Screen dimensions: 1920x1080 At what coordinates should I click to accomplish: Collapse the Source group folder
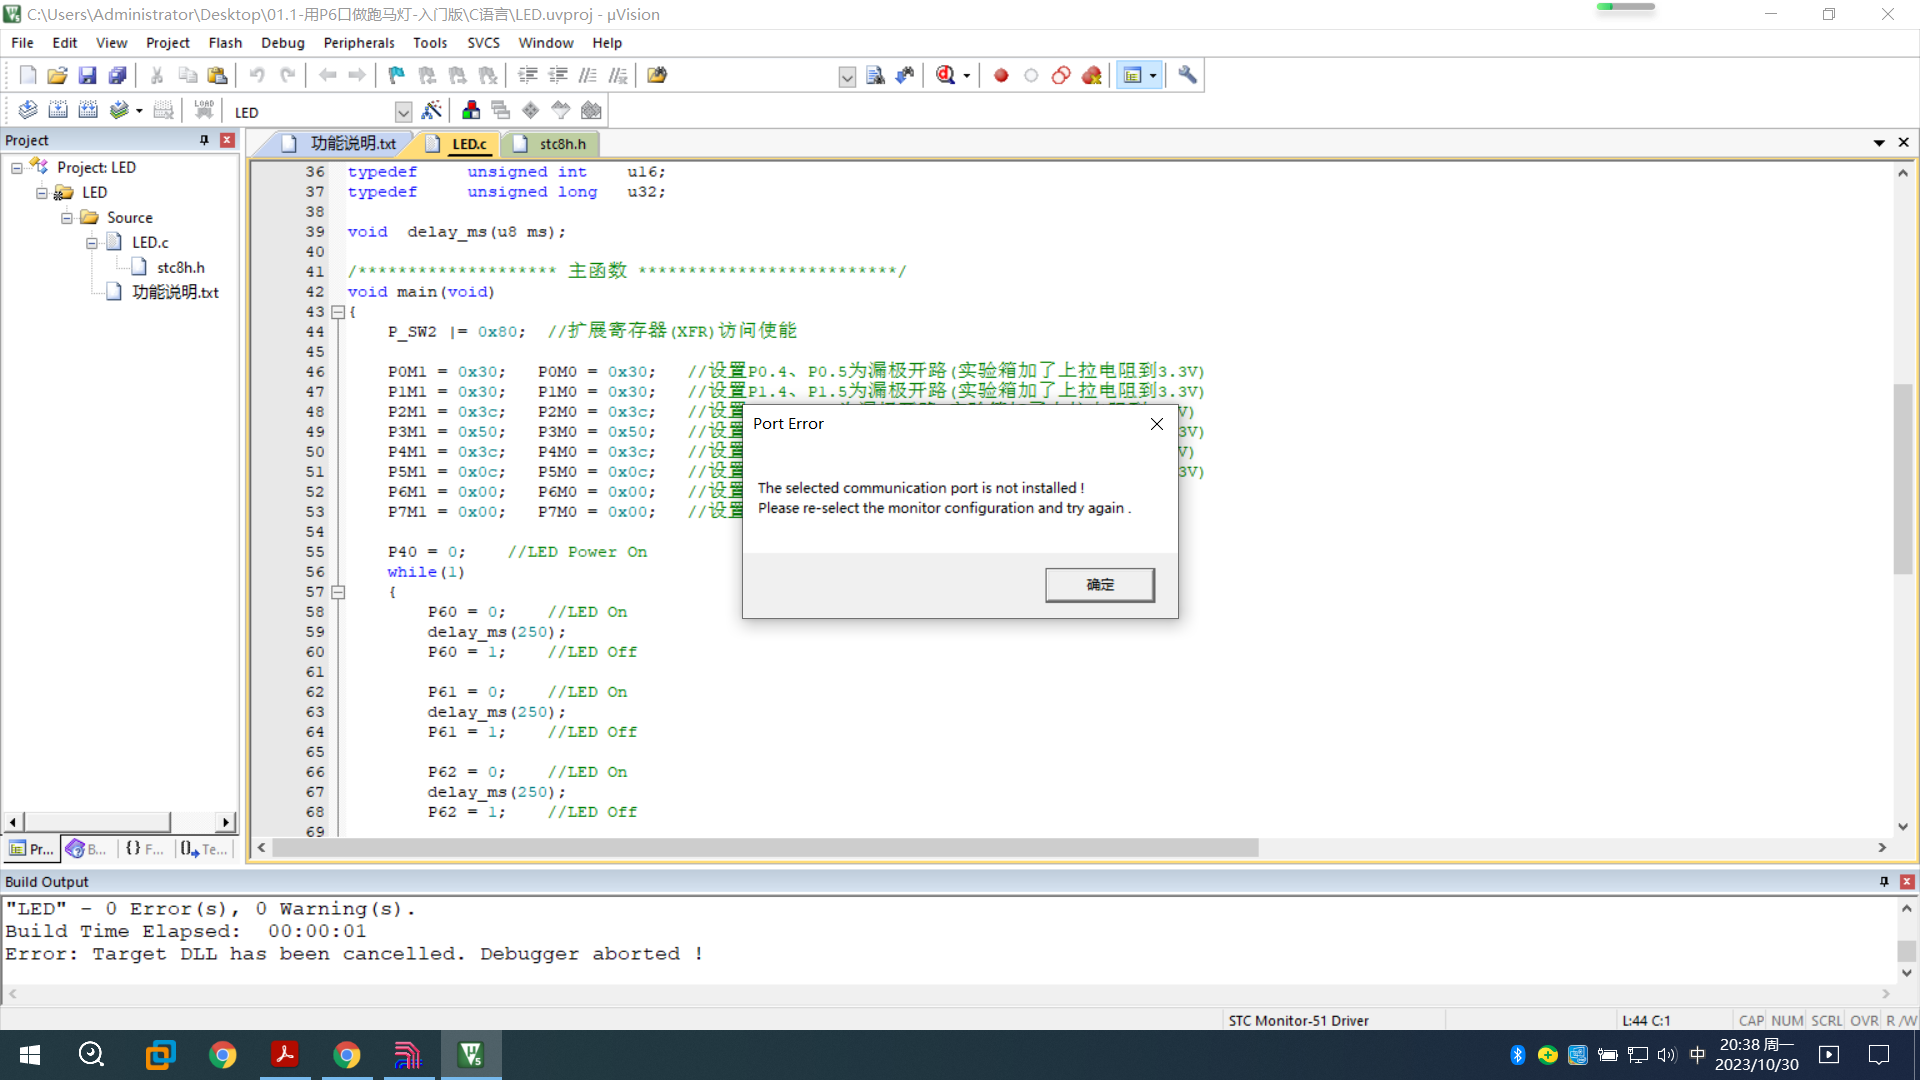click(67, 218)
